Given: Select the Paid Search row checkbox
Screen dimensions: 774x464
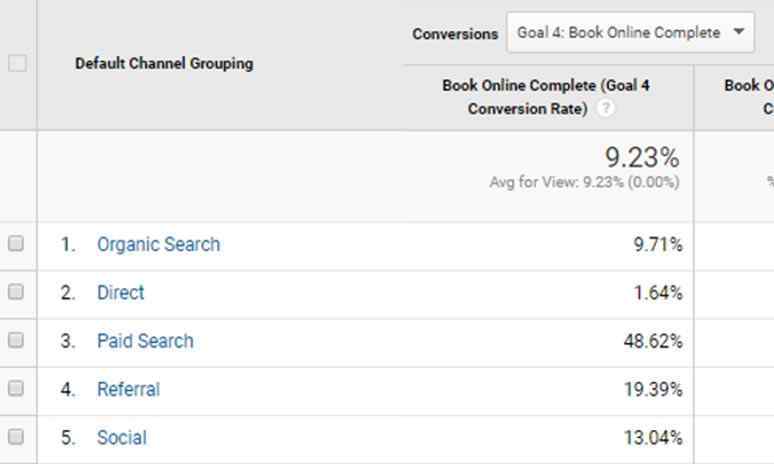Looking at the screenshot, I should 16,340.
